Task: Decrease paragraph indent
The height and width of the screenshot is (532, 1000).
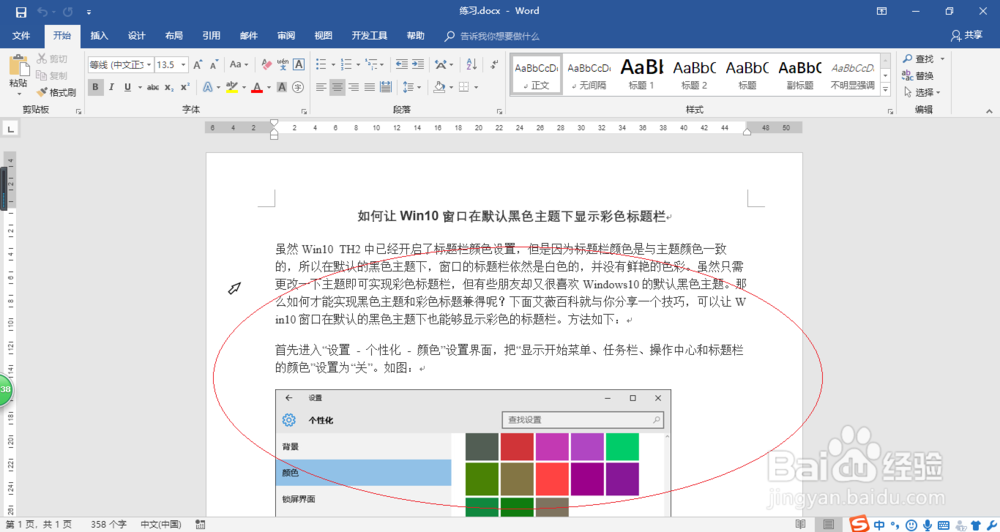Action: pyautogui.click(x=402, y=64)
